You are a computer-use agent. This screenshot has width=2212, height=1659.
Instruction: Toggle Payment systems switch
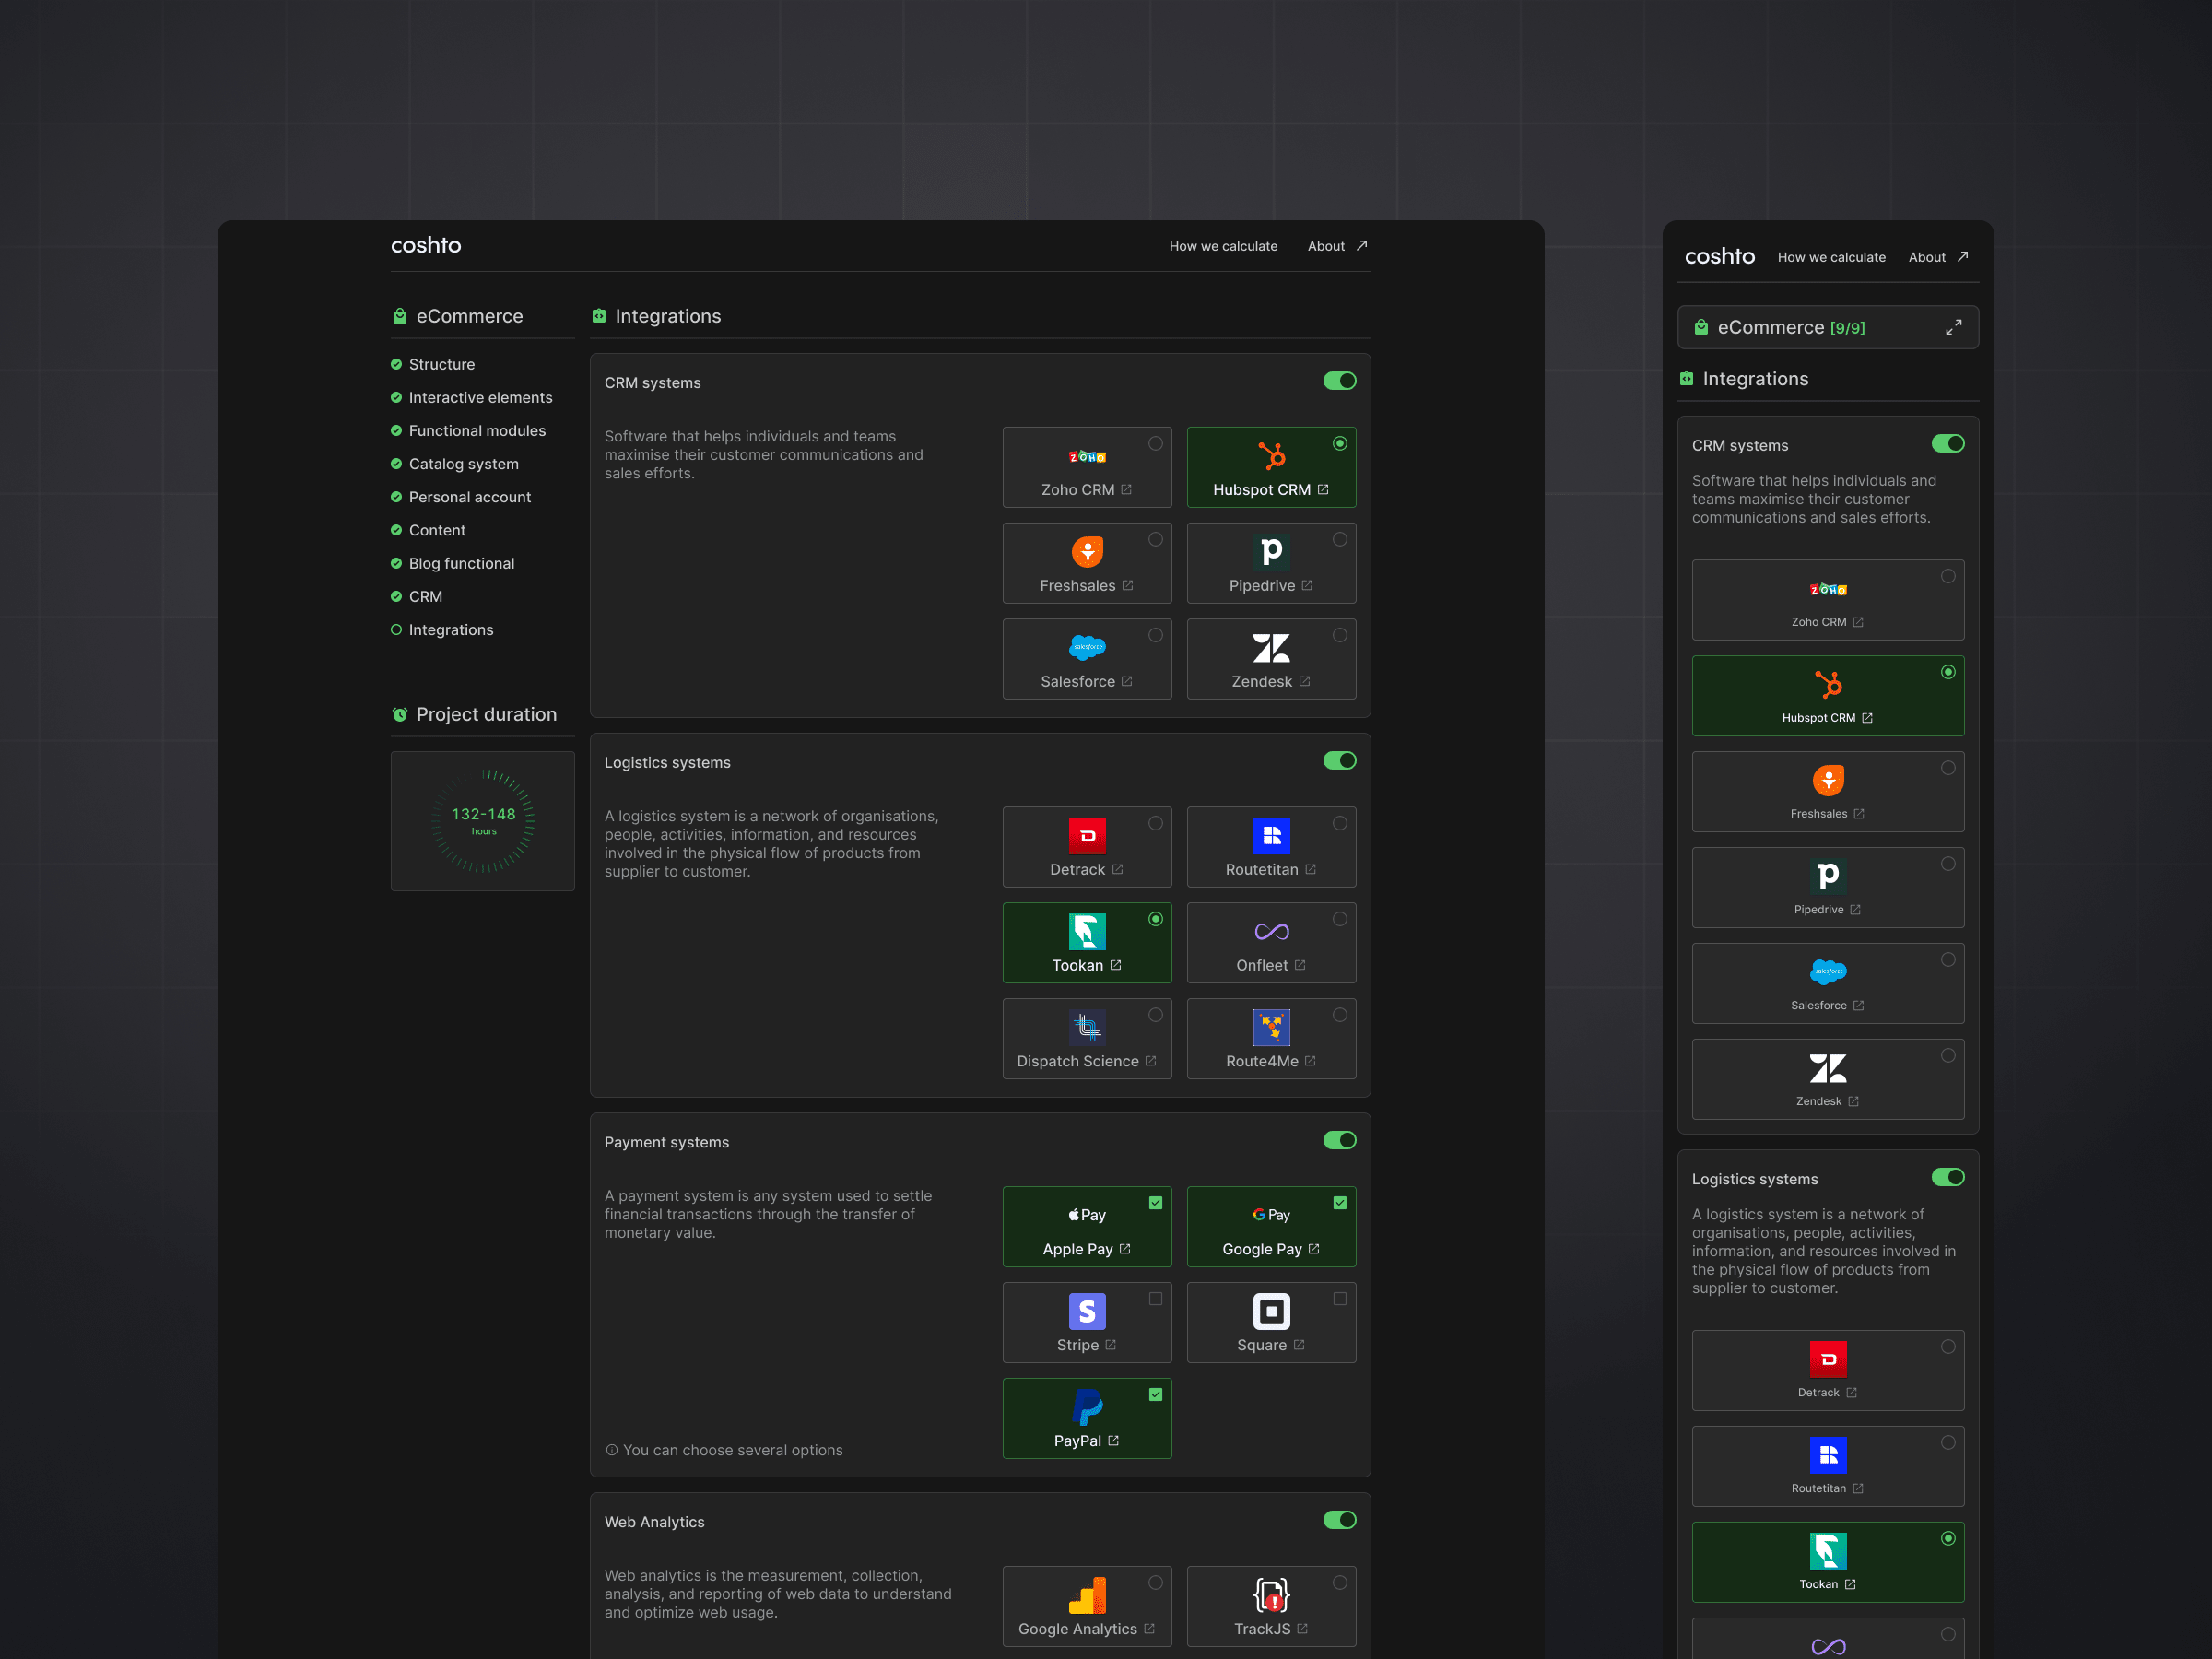point(1340,1141)
